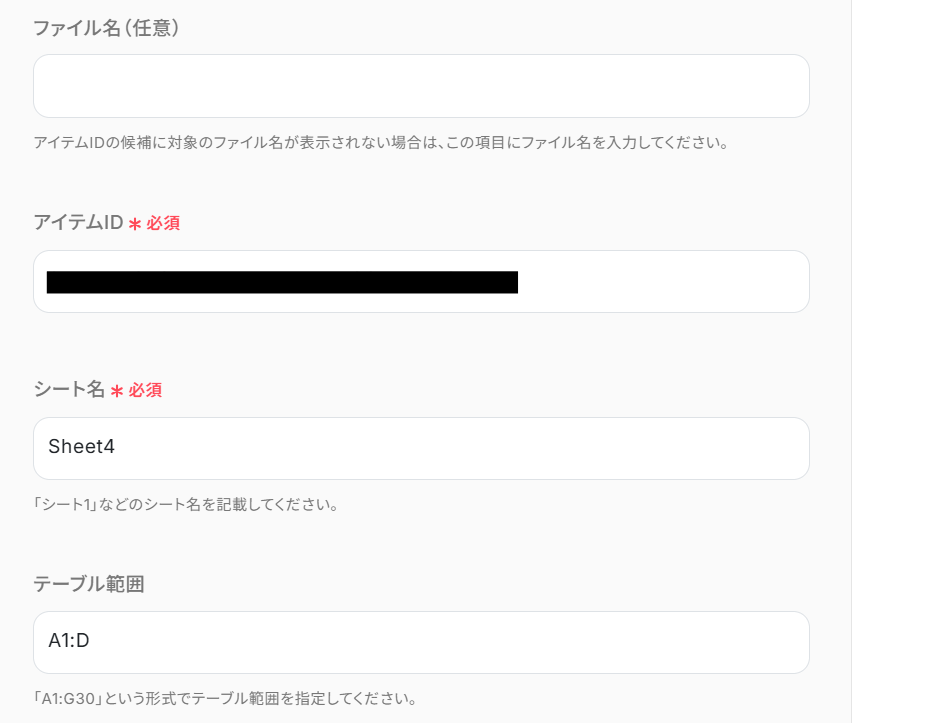Click the vertical divider beside the form

851,360
